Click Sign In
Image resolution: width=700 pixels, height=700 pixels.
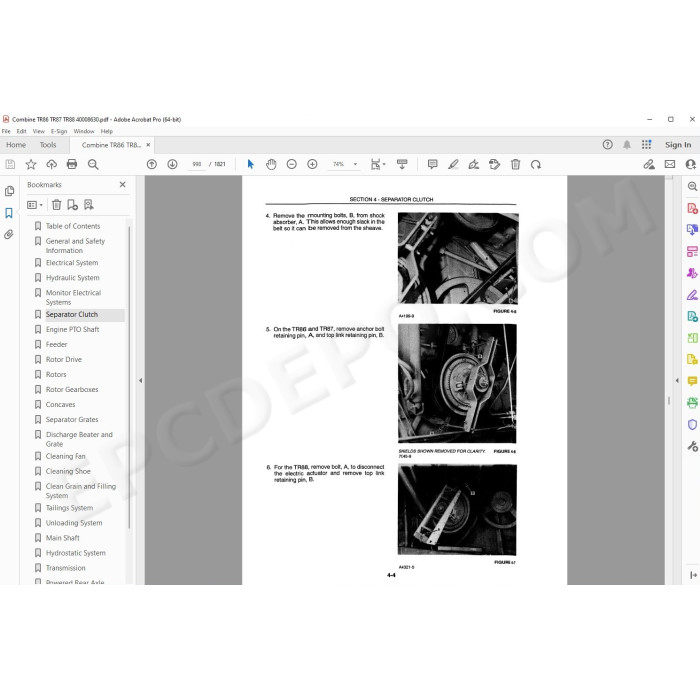coord(678,145)
